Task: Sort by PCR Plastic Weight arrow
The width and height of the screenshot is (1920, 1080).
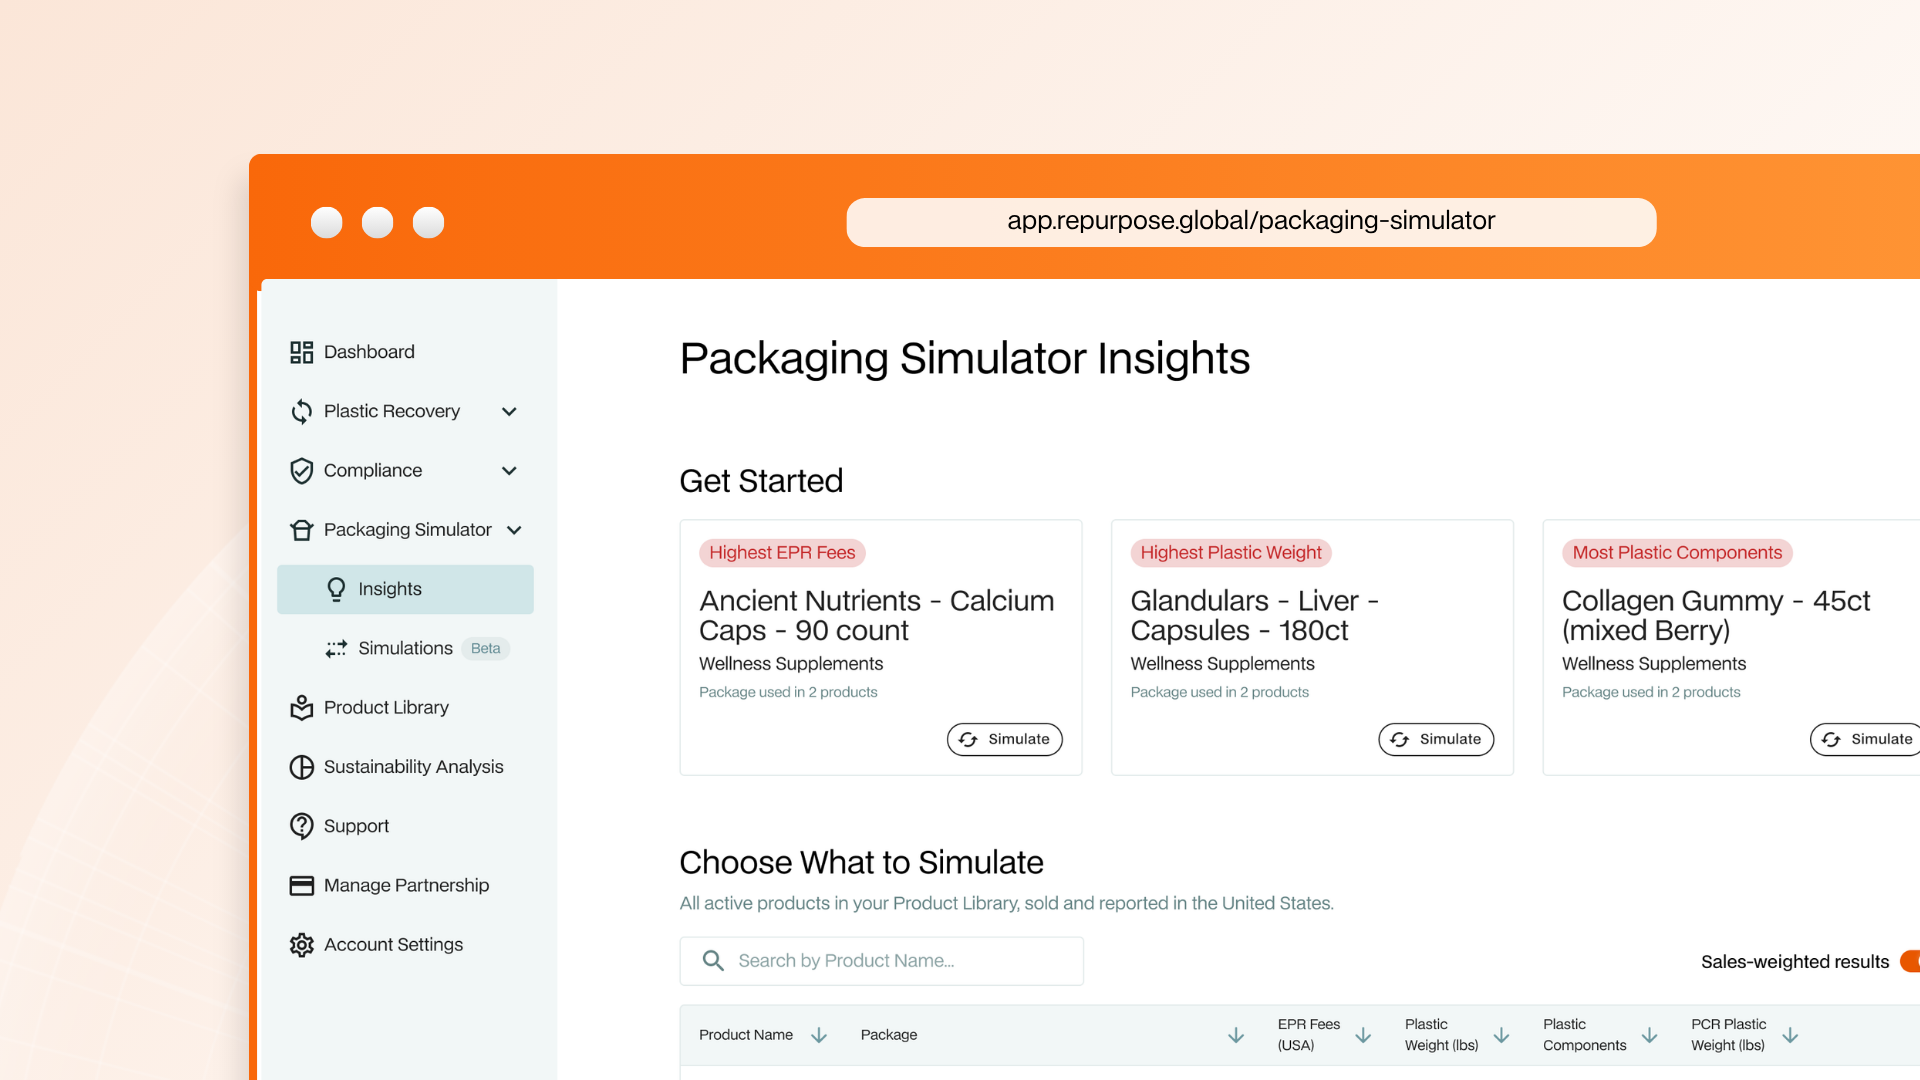Action: click(x=1790, y=1035)
